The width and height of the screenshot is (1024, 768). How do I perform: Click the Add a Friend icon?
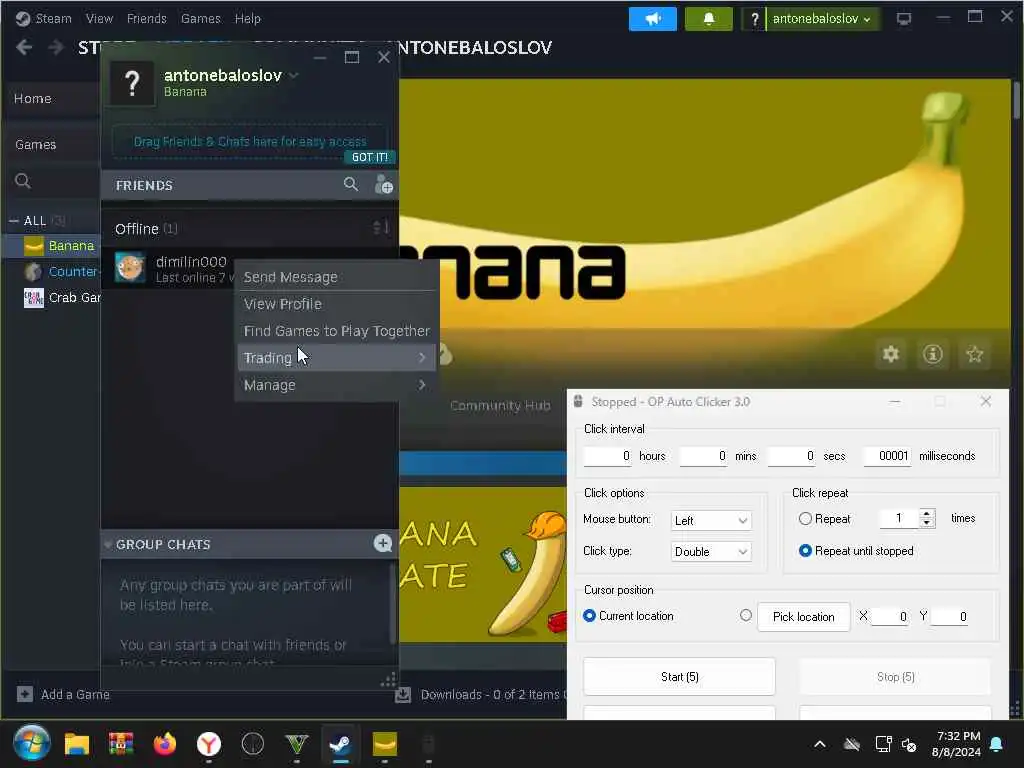click(x=383, y=185)
